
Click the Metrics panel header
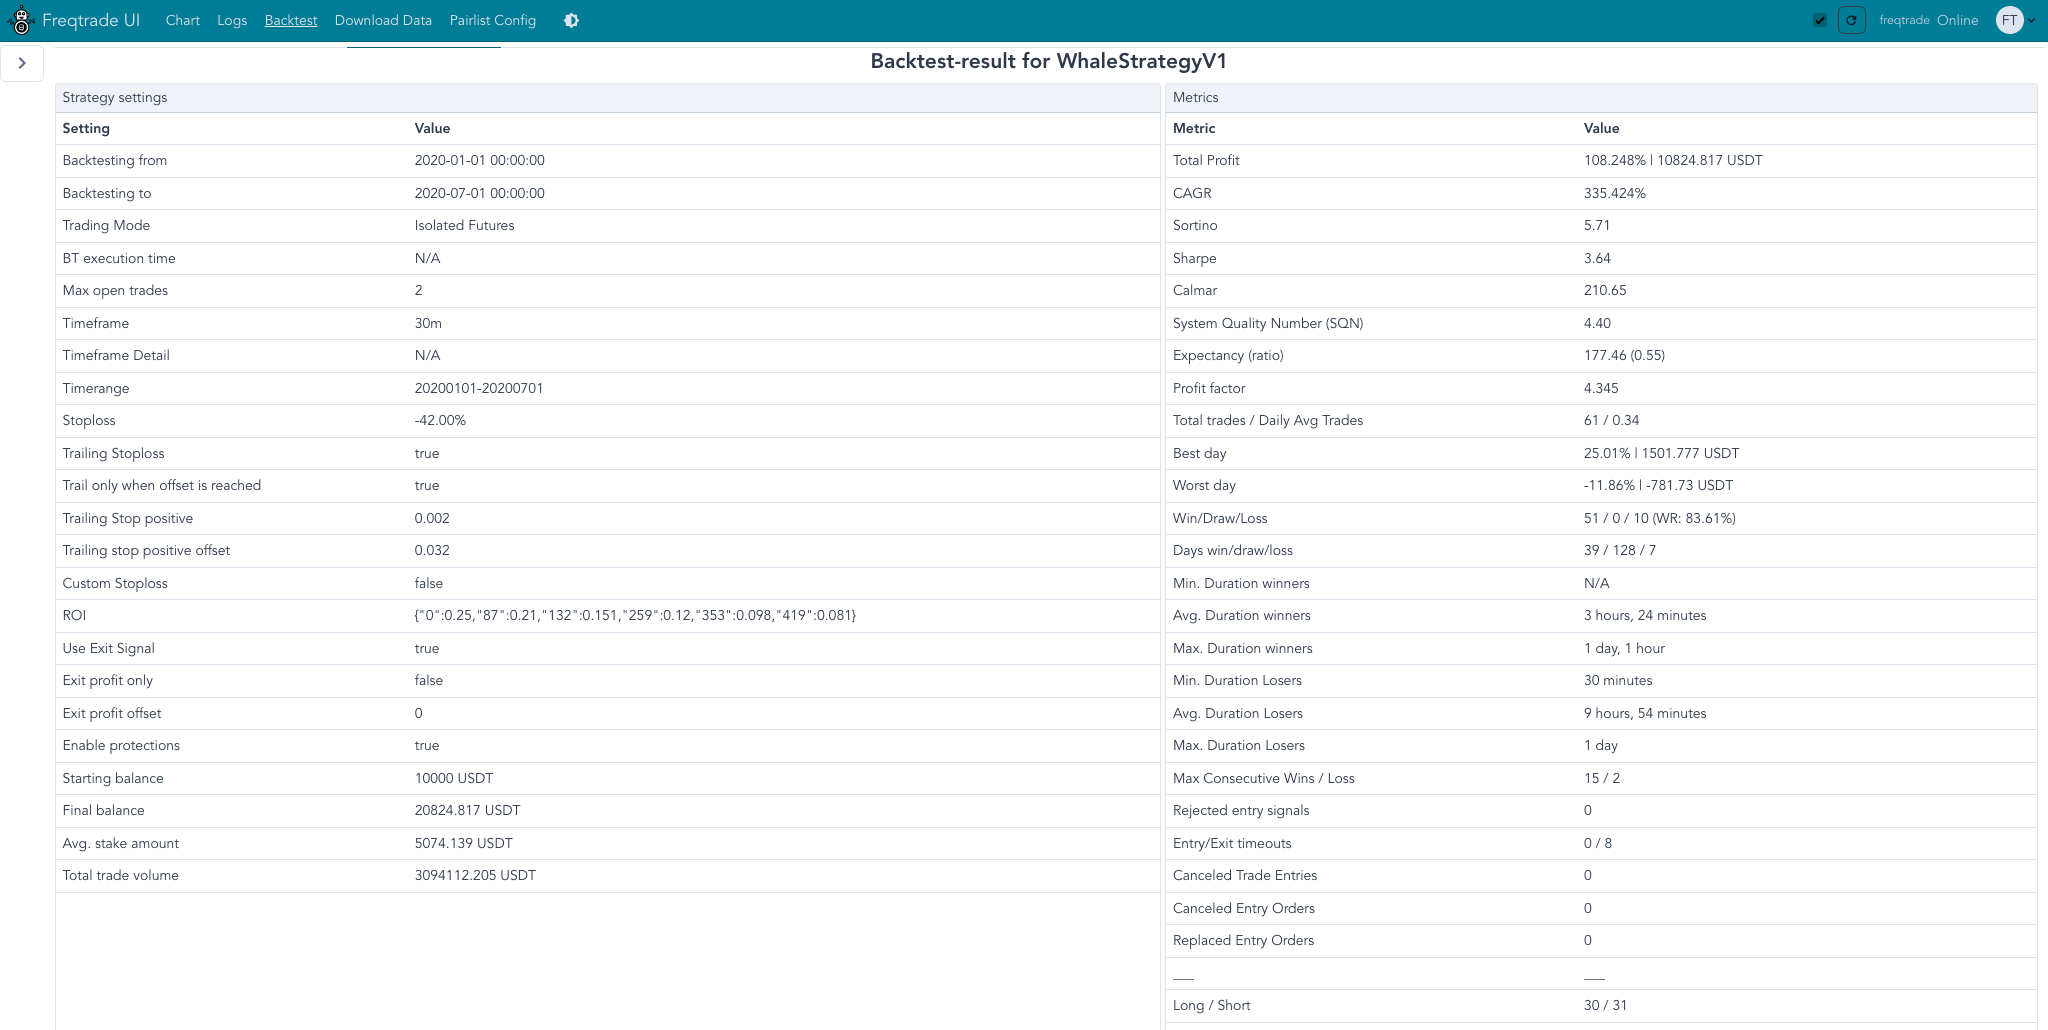tap(1195, 97)
